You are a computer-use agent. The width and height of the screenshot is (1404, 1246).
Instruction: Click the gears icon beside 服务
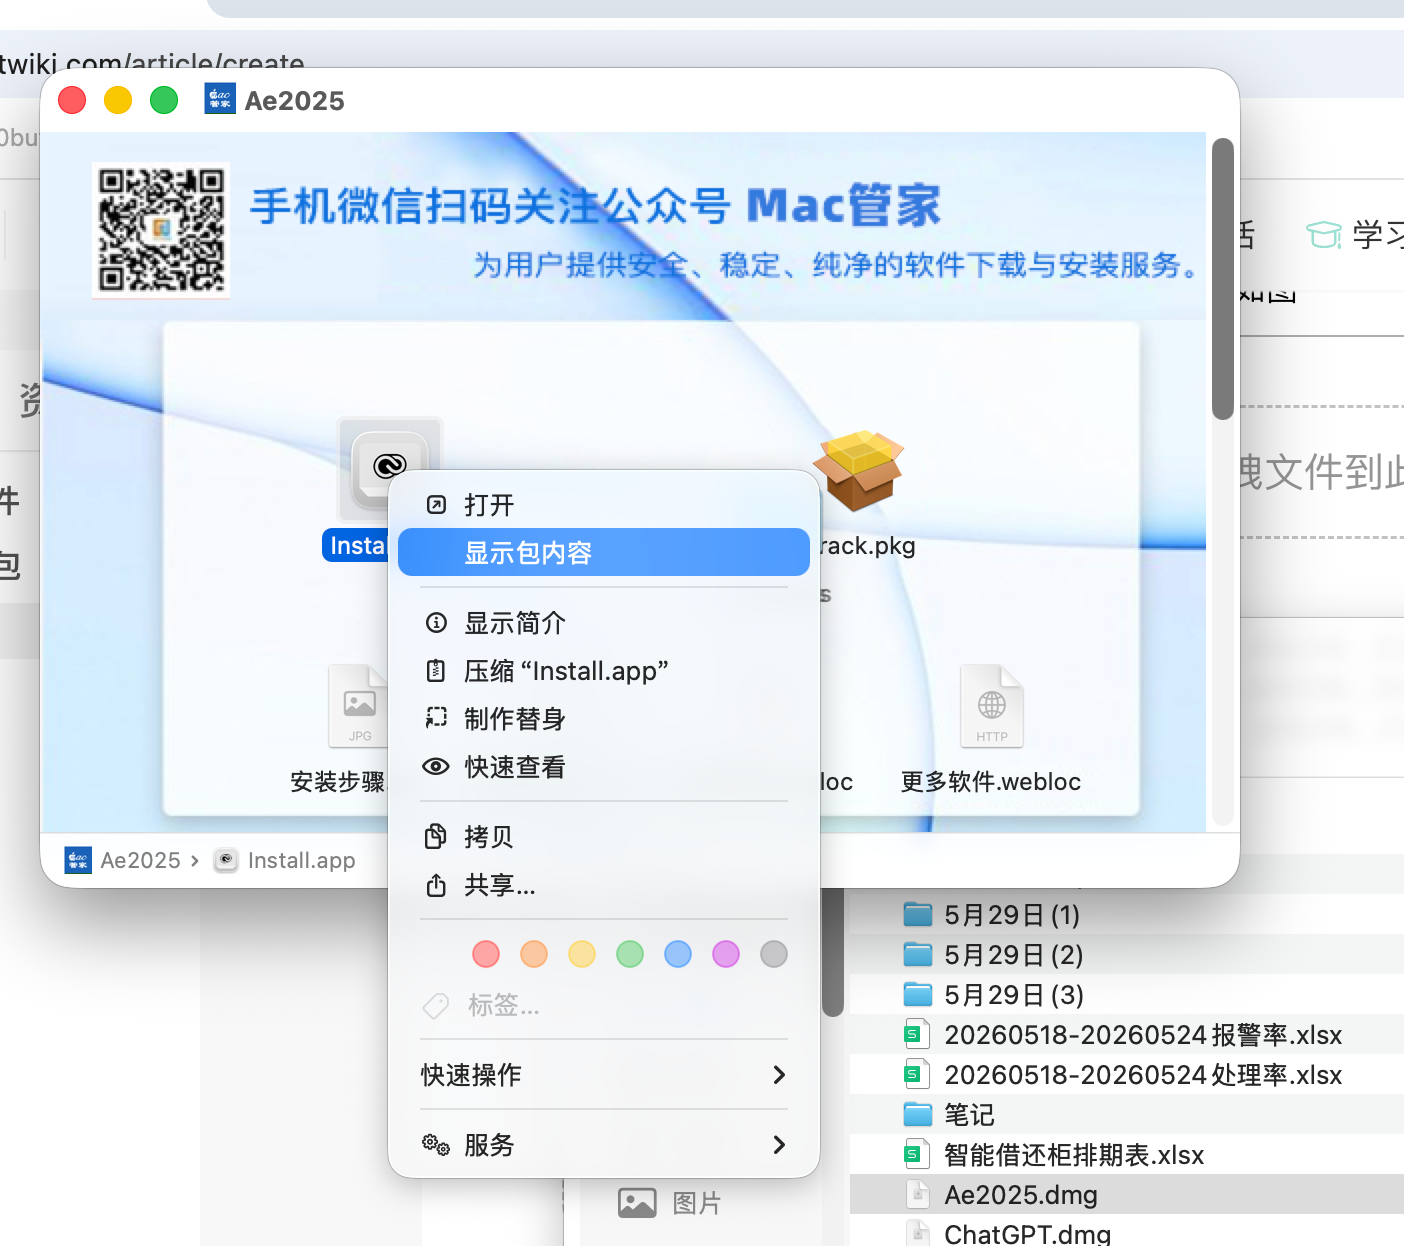pyautogui.click(x=436, y=1144)
